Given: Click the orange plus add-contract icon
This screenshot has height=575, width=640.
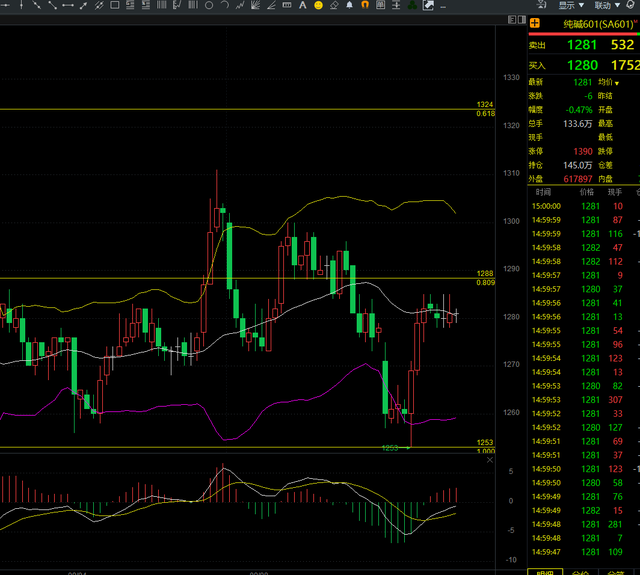Looking at the screenshot, I should (x=535, y=23).
